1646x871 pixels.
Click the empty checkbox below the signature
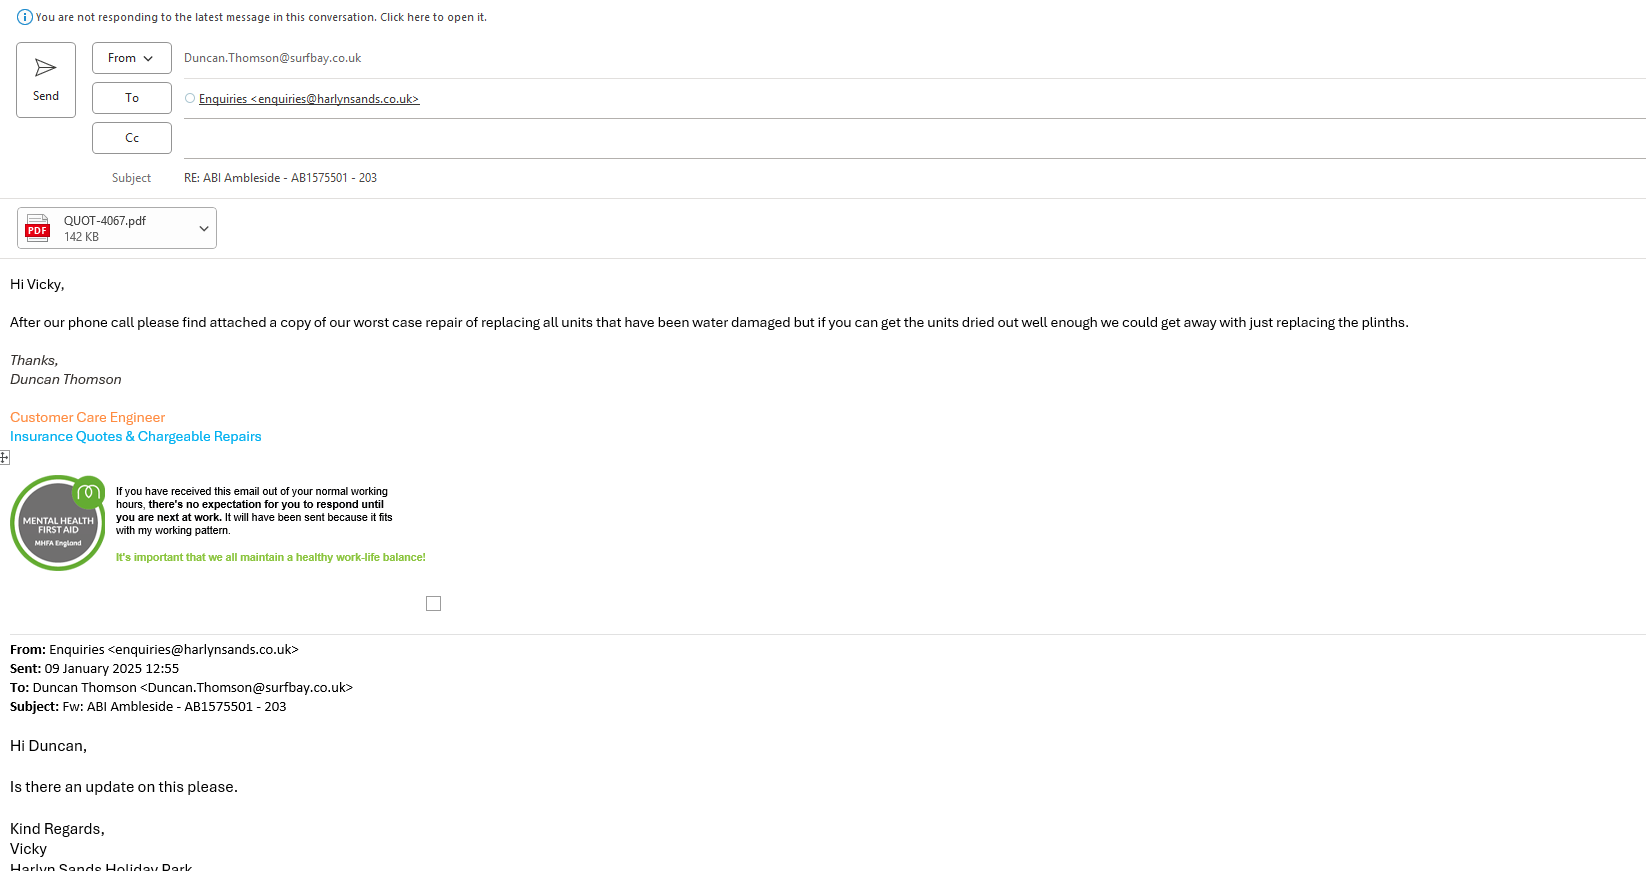click(433, 603)
